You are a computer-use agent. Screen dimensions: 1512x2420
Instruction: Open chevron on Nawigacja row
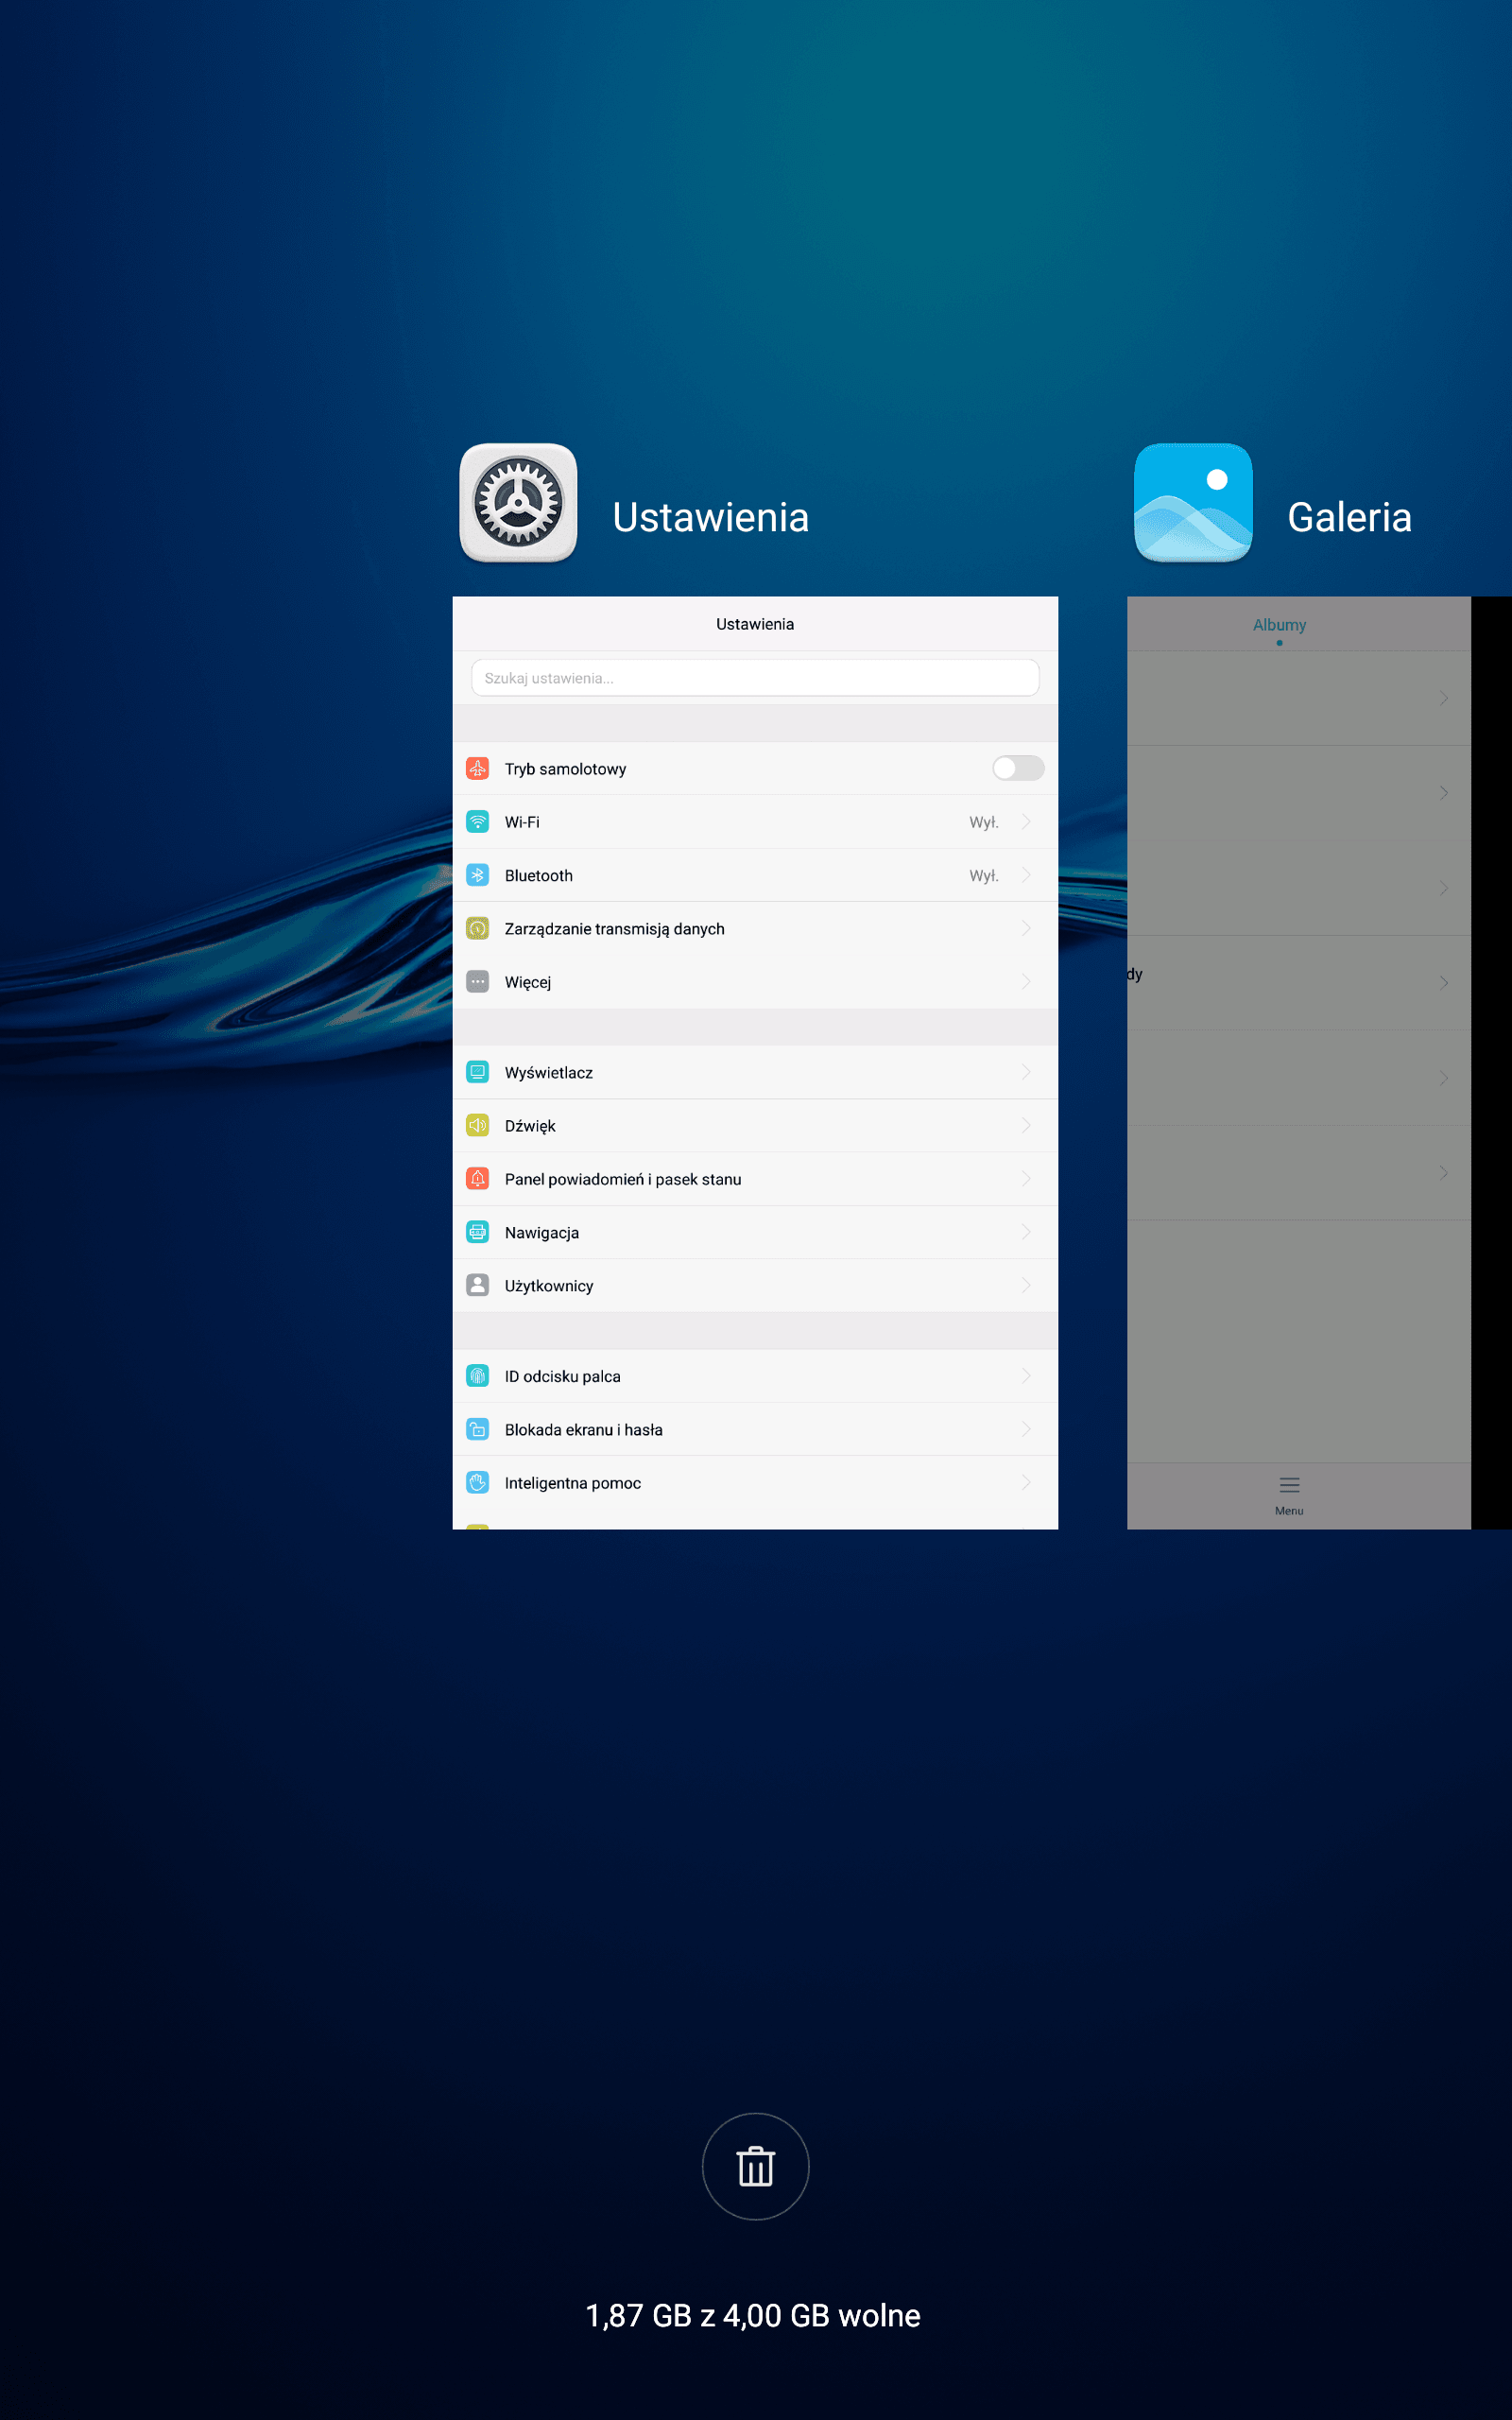(x=1026, y=1232)
